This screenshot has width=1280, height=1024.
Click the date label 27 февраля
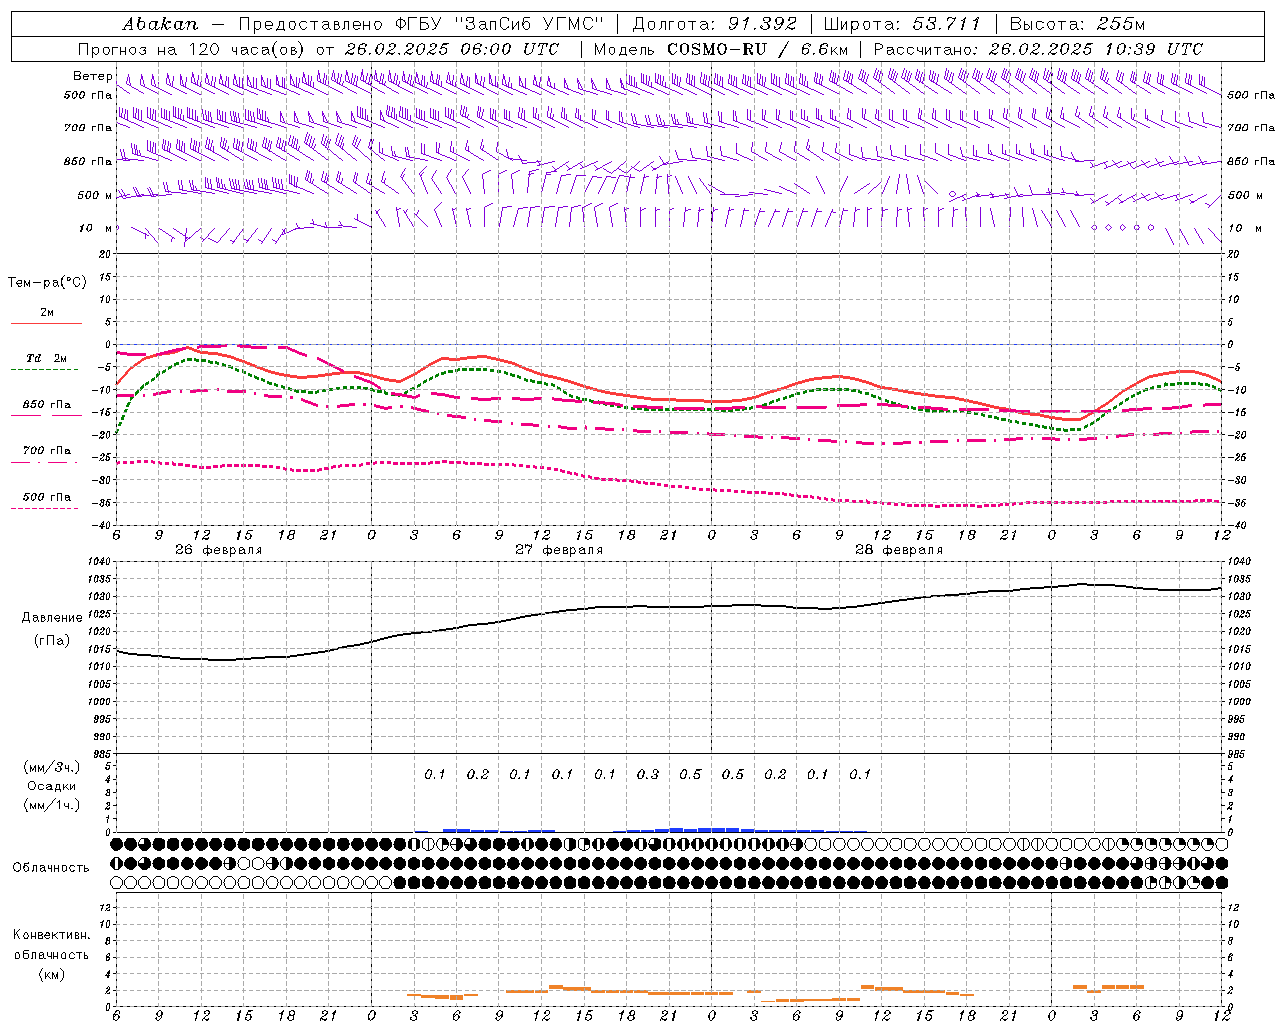[x=559, y=550]
